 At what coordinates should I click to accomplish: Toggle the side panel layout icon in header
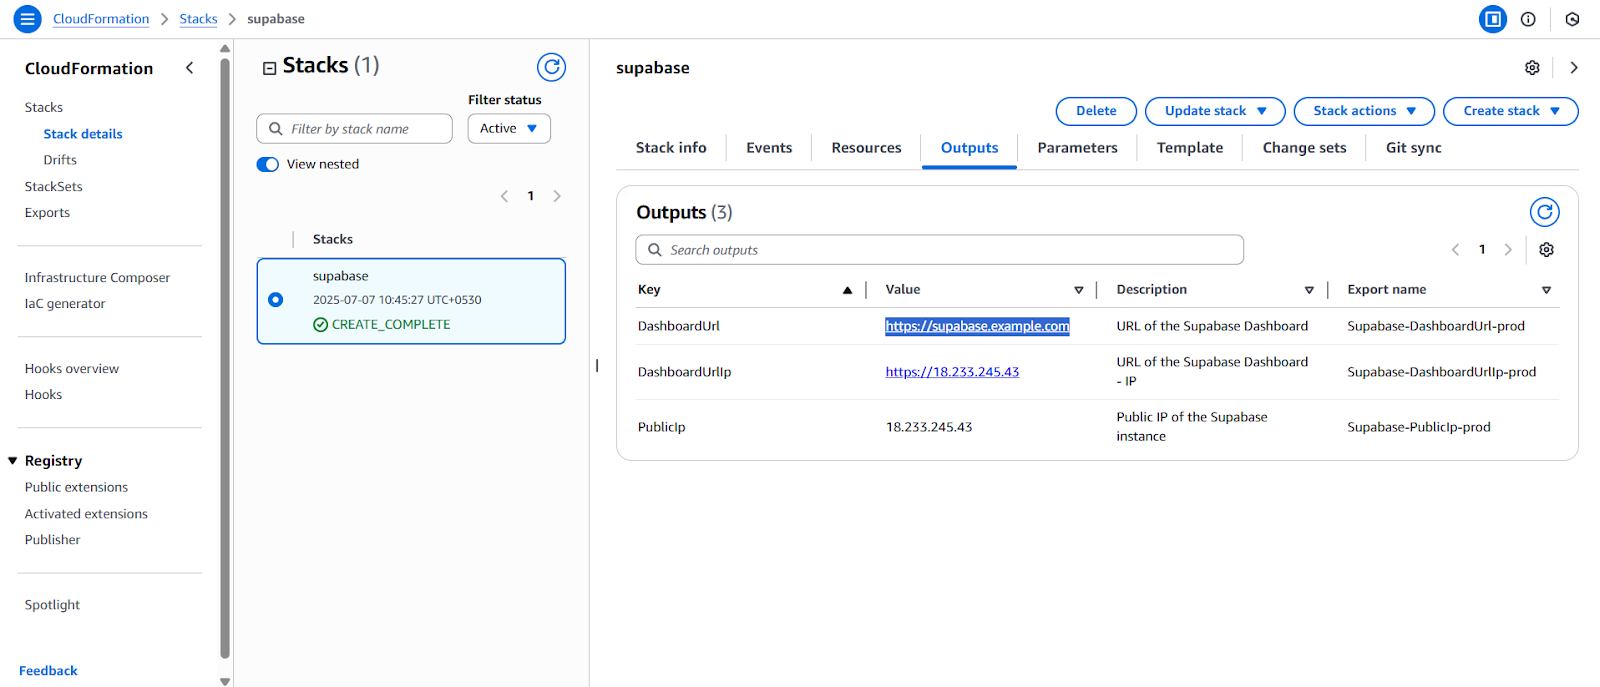click(1493, 19)
